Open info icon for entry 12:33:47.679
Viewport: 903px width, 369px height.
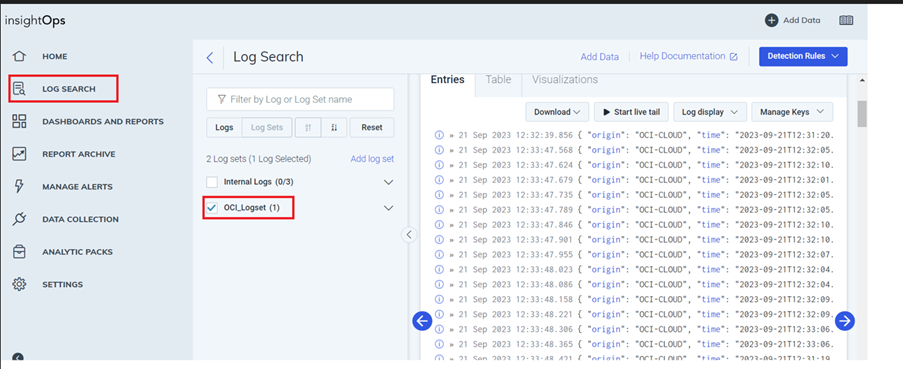[x=439, y=180]
